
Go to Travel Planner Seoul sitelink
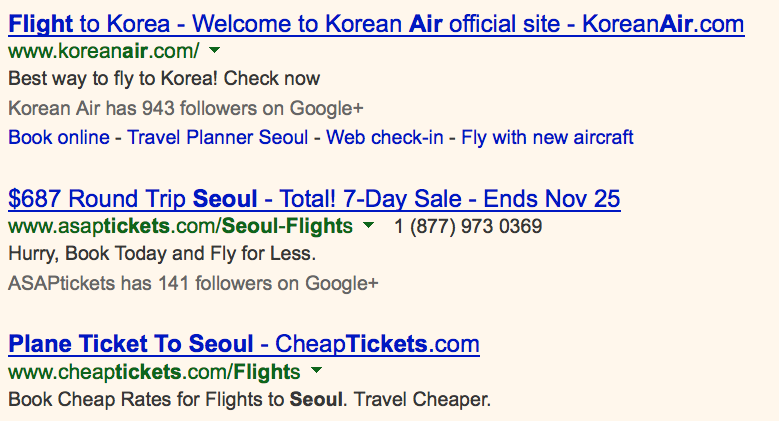point(218,137)
